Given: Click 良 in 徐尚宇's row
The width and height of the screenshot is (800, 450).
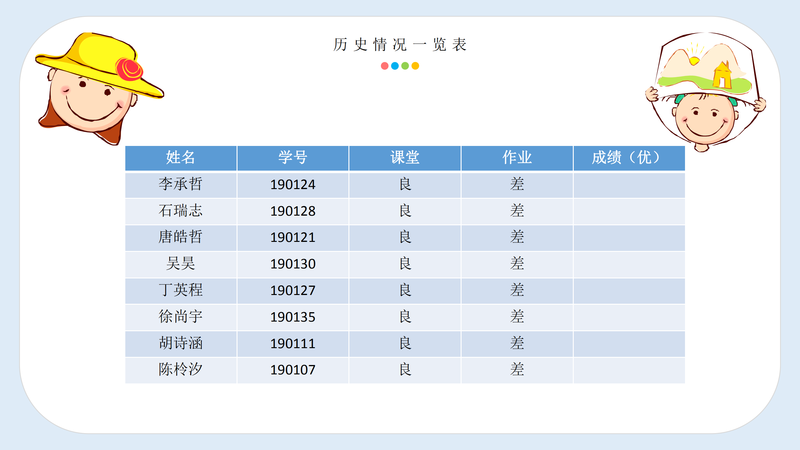Looking at the screenshot, I should pos(405,317).
